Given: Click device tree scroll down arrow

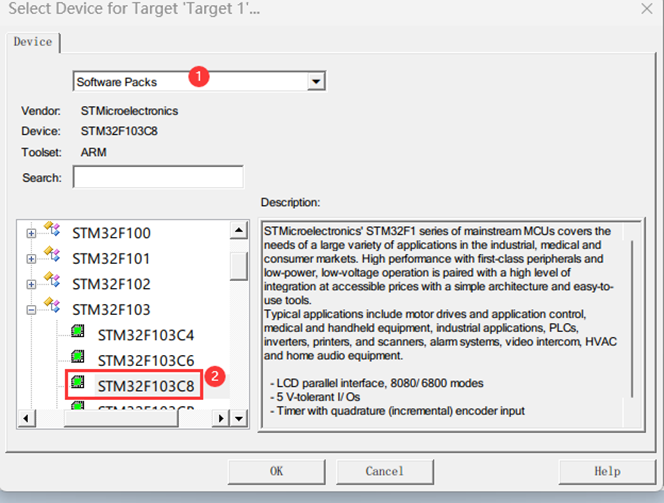Looking at the screenshot, I should coord(239,419).
